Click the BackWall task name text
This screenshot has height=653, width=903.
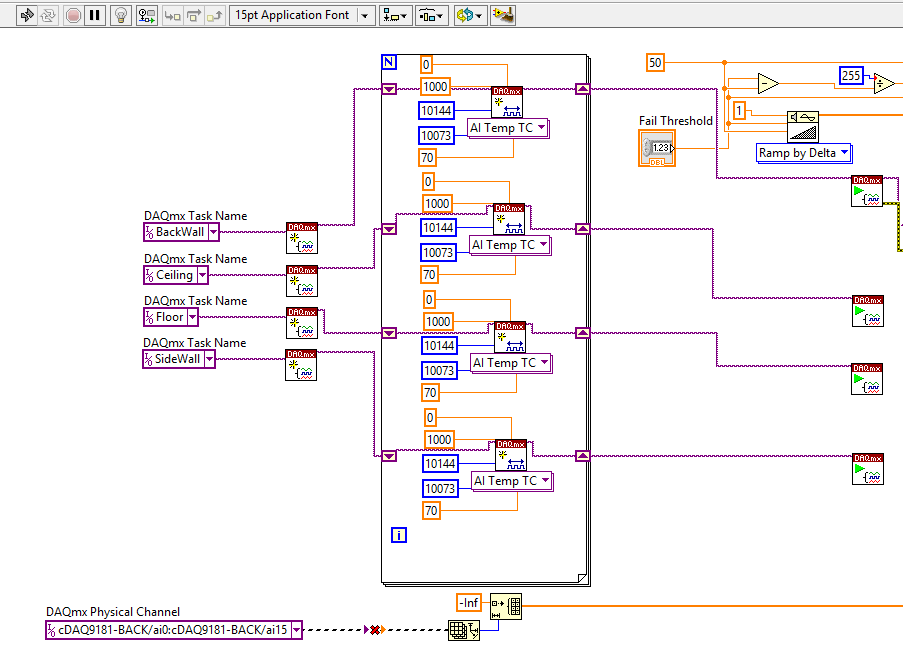[x=180, y=232]
